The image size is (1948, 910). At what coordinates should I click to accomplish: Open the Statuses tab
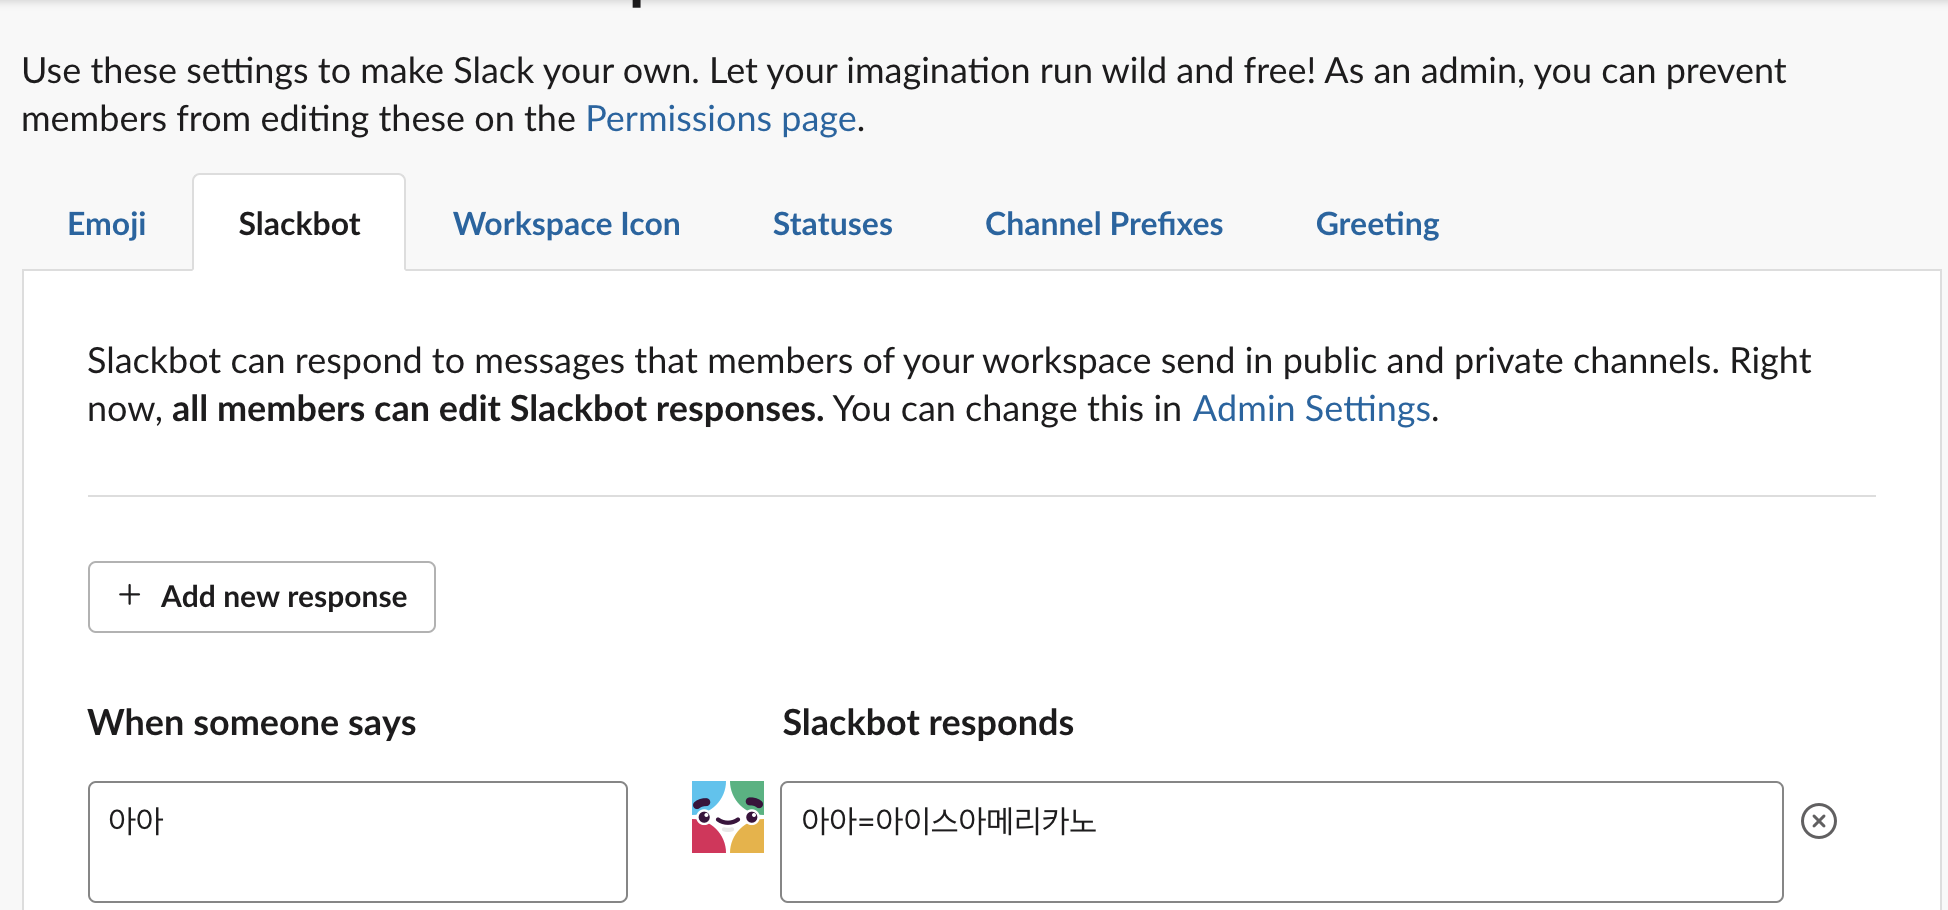pyautogui.click(x=832, y=224)
